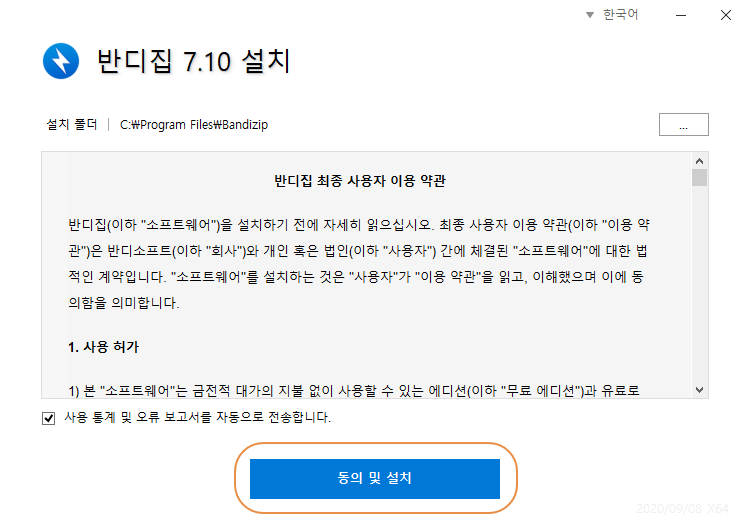750x530 pixels.
Task: Uncheck the usage statistics auto-send checkbox
Action: pyautogui.click(x=48, y=418)
